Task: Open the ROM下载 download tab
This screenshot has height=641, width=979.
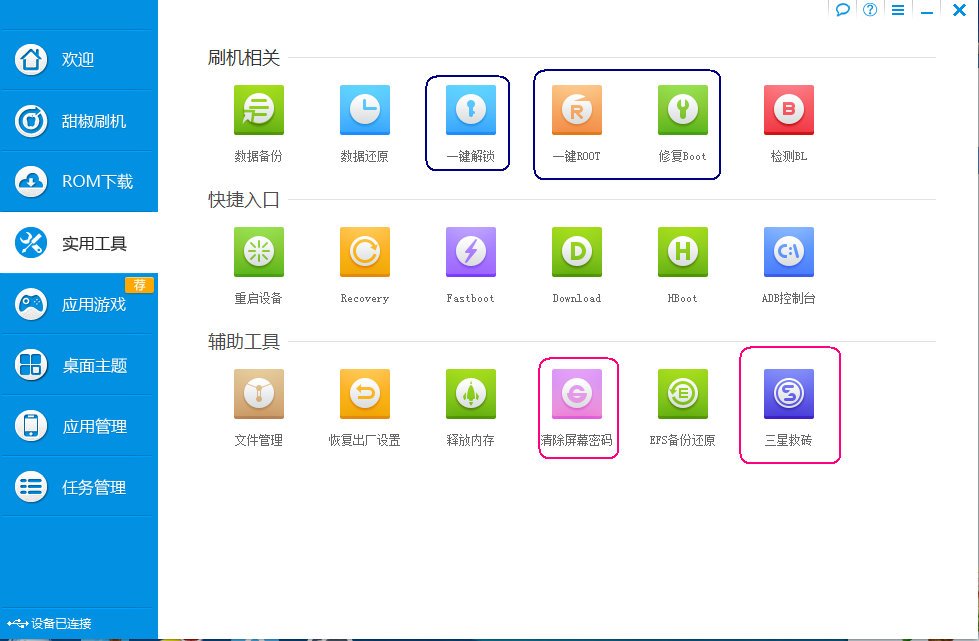Action: tap(79, 182)
